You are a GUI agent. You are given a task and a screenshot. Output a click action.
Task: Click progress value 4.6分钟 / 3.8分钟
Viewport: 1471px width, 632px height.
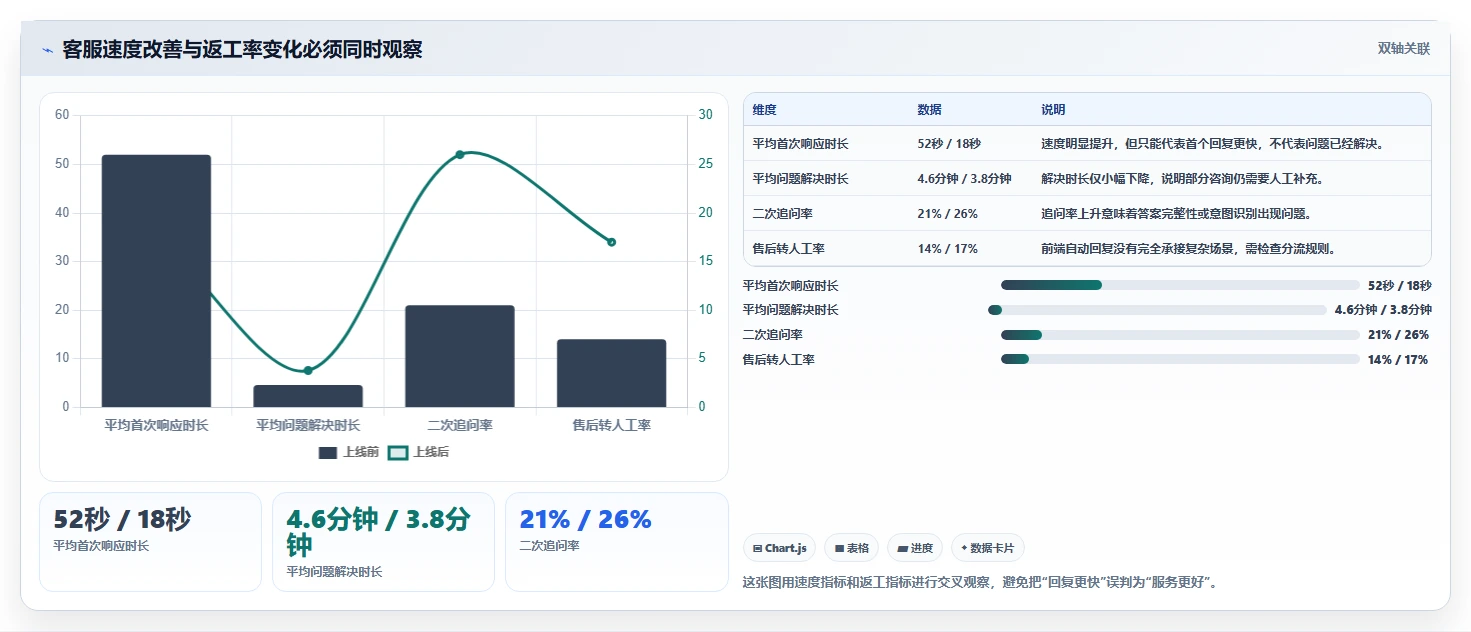(x=1383, y=310)
